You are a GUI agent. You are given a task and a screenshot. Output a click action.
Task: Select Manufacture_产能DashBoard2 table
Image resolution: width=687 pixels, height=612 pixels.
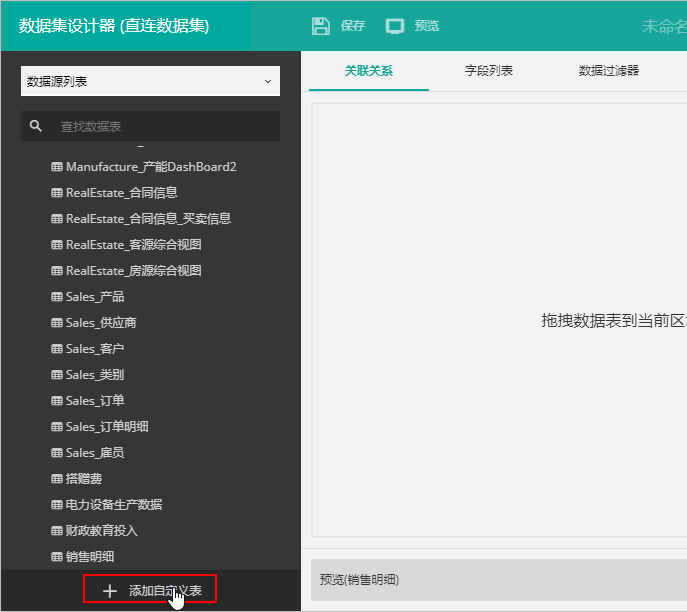150,167
